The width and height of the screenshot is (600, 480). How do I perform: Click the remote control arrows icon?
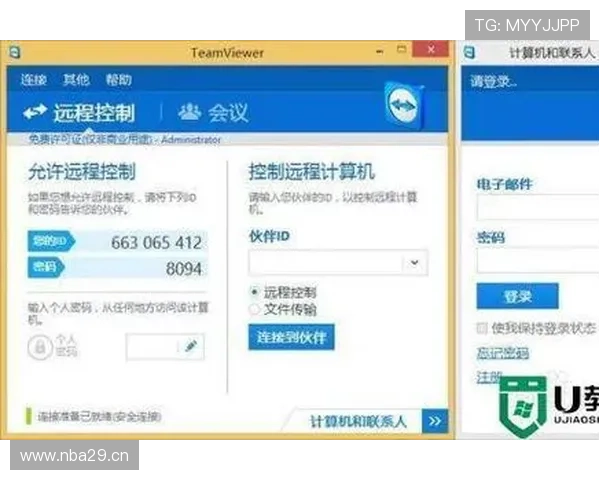tap(35, 112)
